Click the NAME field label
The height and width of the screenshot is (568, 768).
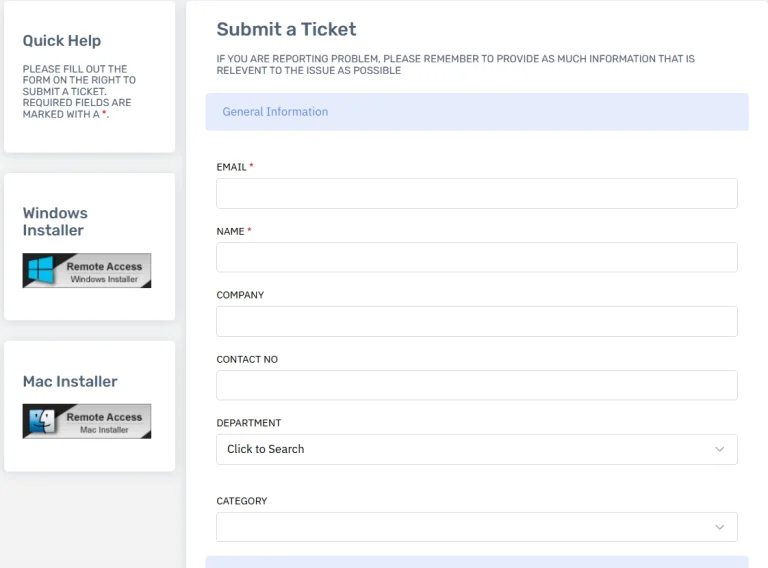click(230, 231)
